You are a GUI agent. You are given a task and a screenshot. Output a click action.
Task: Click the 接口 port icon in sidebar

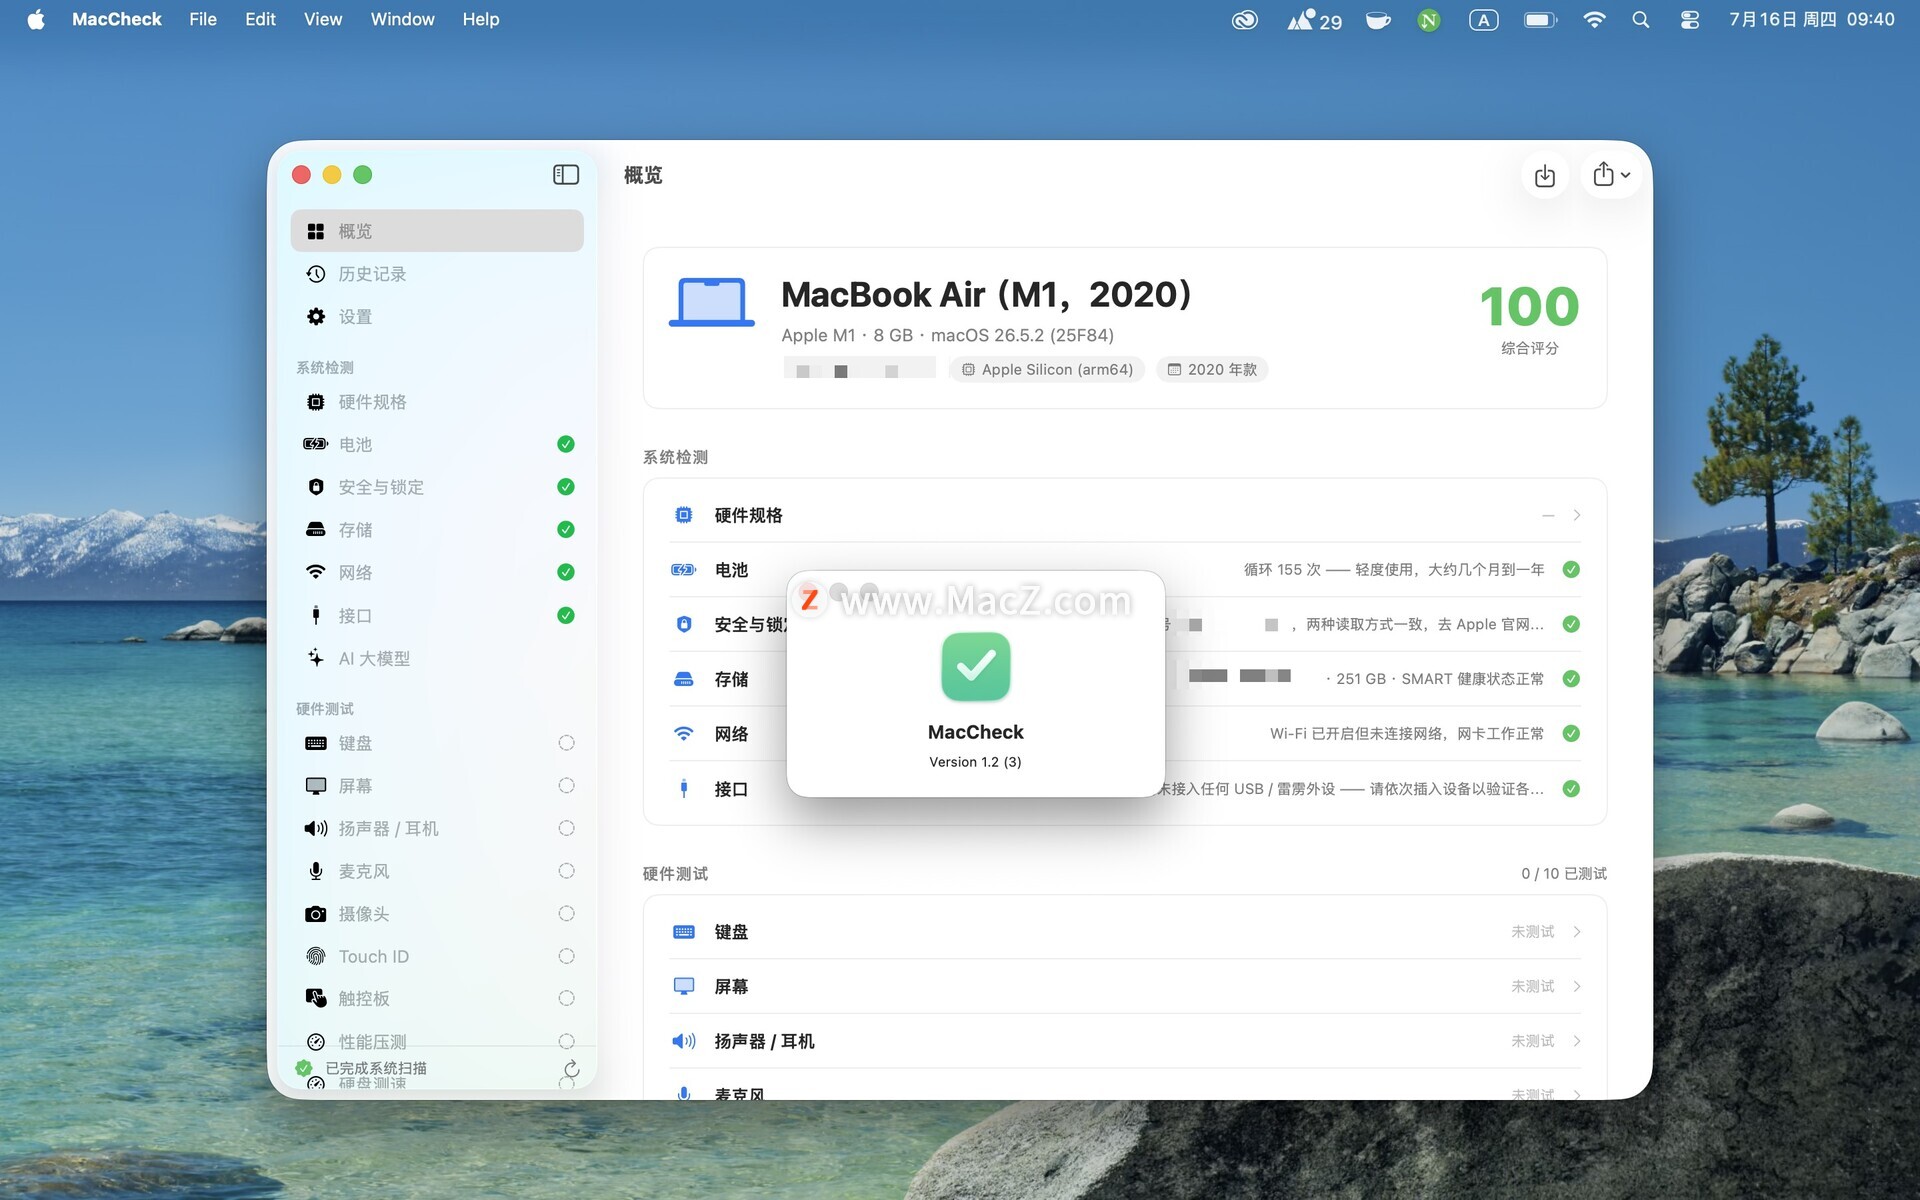pyautogui.click(x=316, y=615)
